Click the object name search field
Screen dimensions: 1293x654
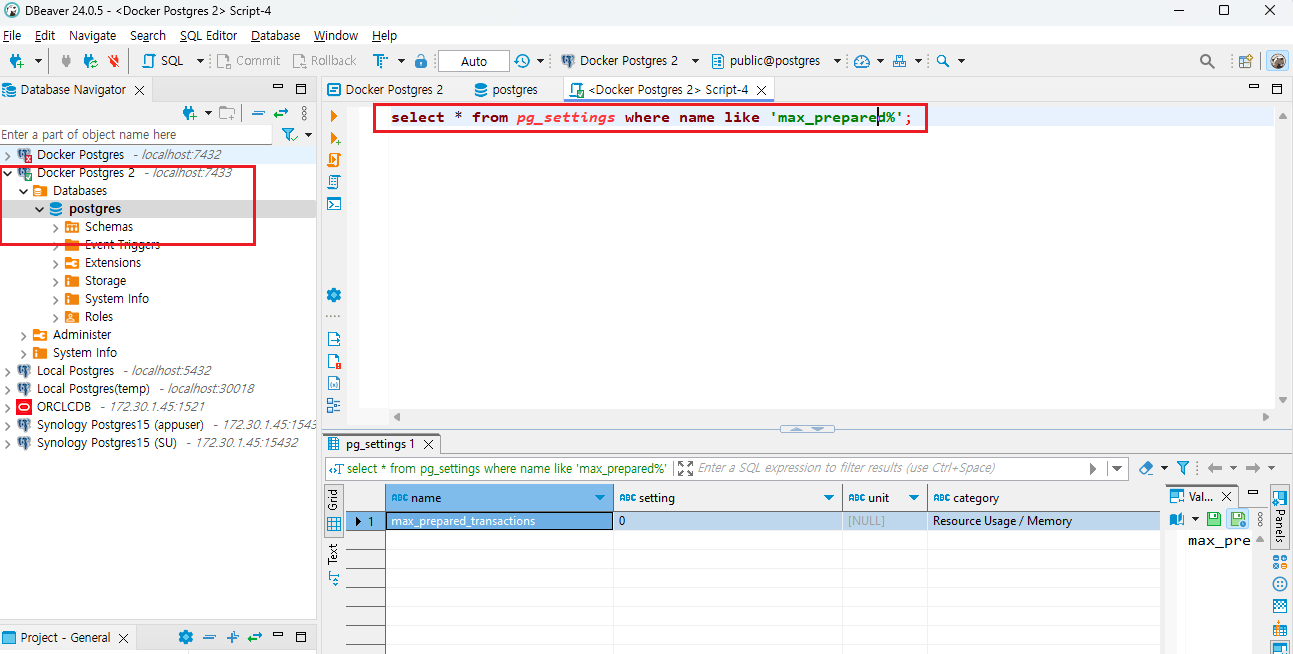pos(136,134)
